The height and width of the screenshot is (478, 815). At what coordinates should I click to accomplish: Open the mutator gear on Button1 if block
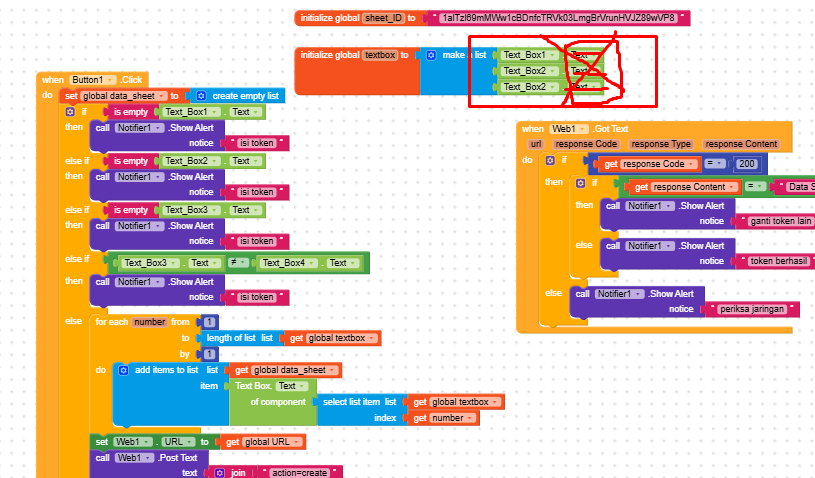click(x=70, y=112)
